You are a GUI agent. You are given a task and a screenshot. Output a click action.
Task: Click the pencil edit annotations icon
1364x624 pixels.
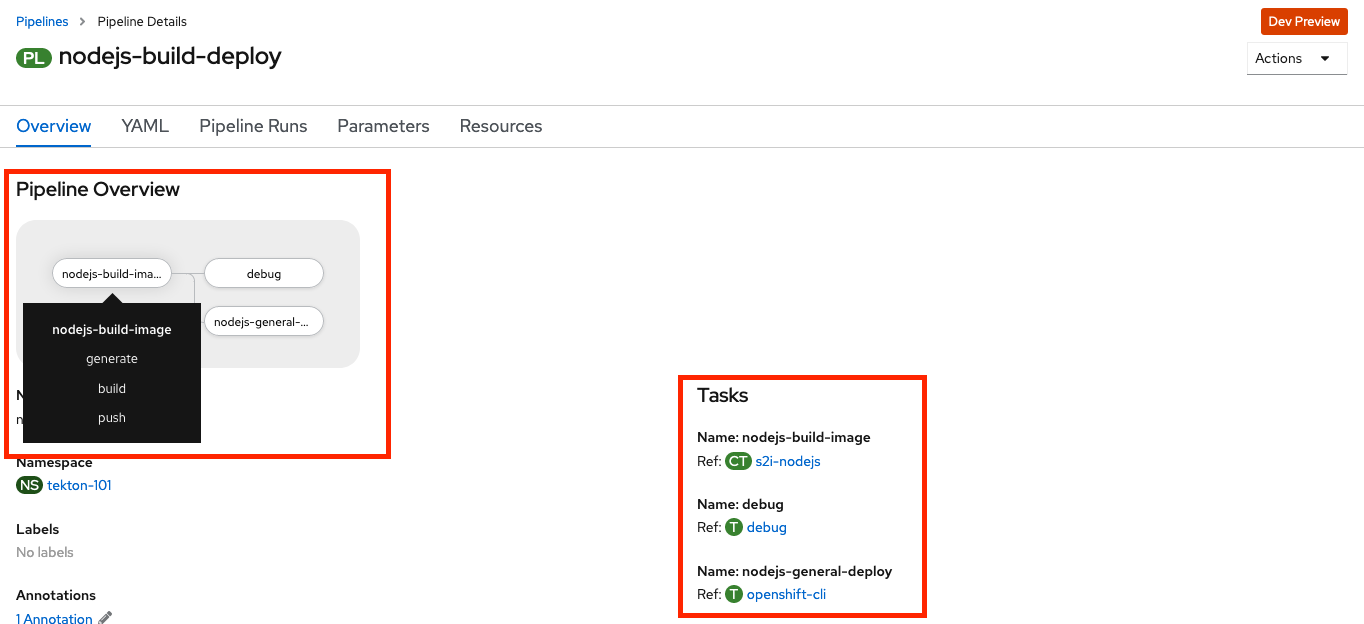click(105, 618)
